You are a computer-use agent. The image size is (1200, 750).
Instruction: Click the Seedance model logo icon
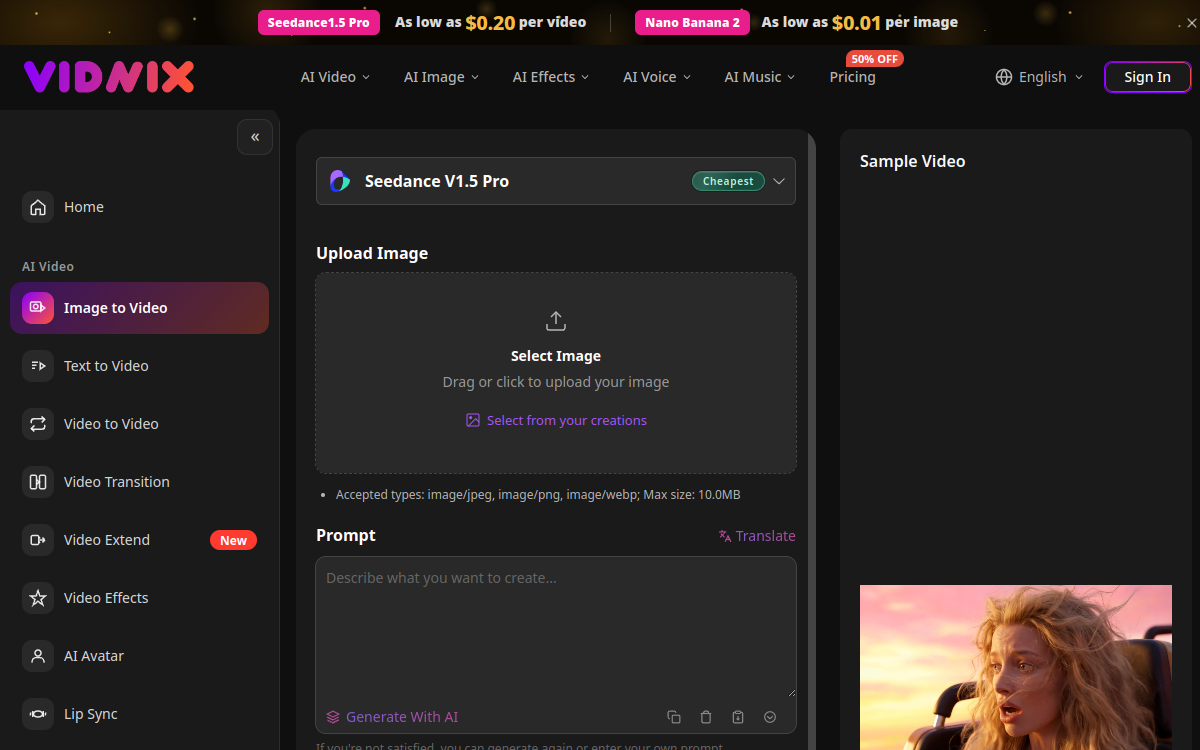340,181
